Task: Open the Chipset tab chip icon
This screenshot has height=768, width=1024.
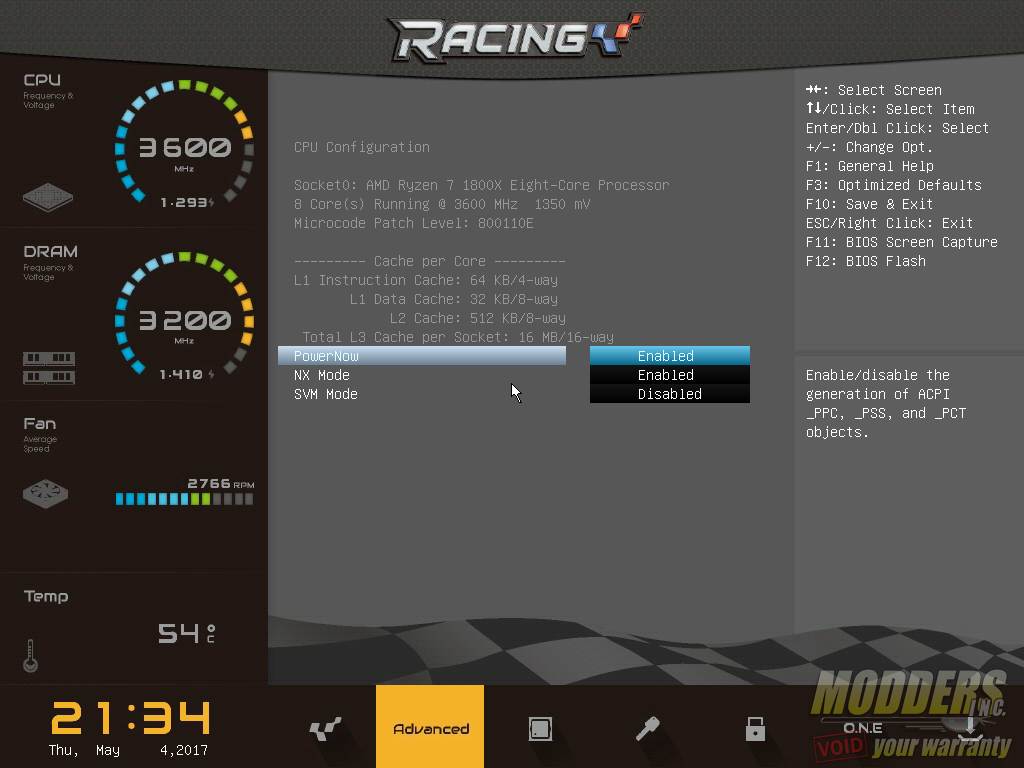Action: coord(540,728)
